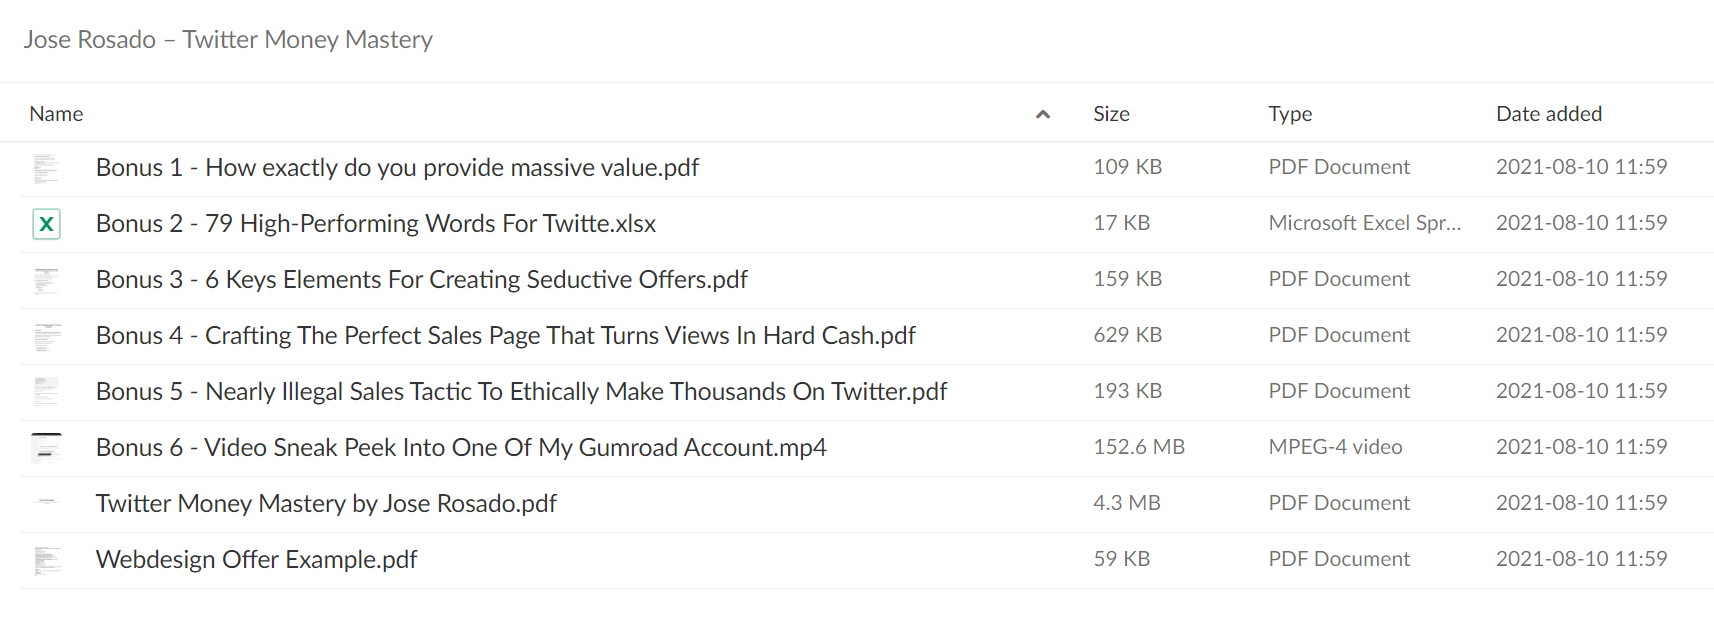Open Bonus 1 - How exactly do you provide massive value.pdf

pyautogui.click(x=397, y=168)
